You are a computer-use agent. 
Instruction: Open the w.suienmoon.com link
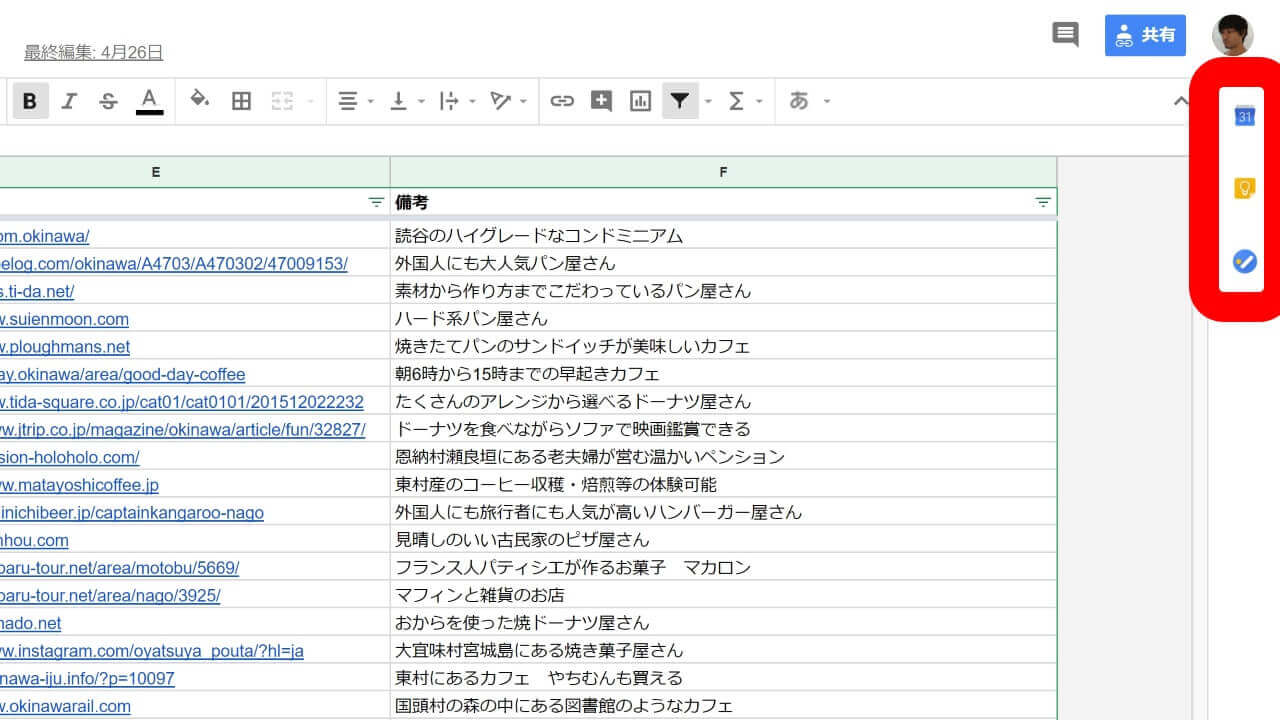tap(64, 319)
